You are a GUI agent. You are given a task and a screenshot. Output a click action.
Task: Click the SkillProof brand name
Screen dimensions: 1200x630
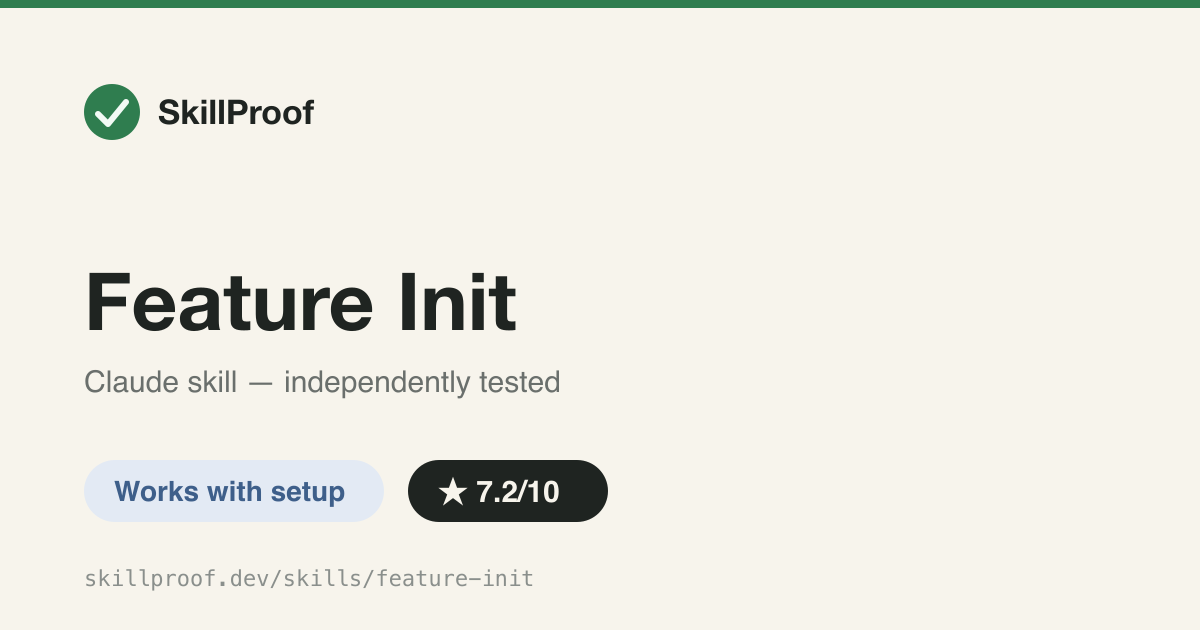click(236, 113)
